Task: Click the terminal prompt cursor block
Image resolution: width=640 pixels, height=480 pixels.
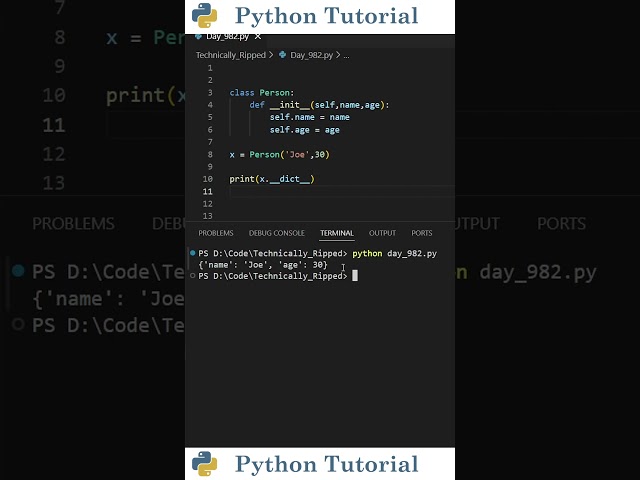Action: pyautogui.click(x=355, y=276)
